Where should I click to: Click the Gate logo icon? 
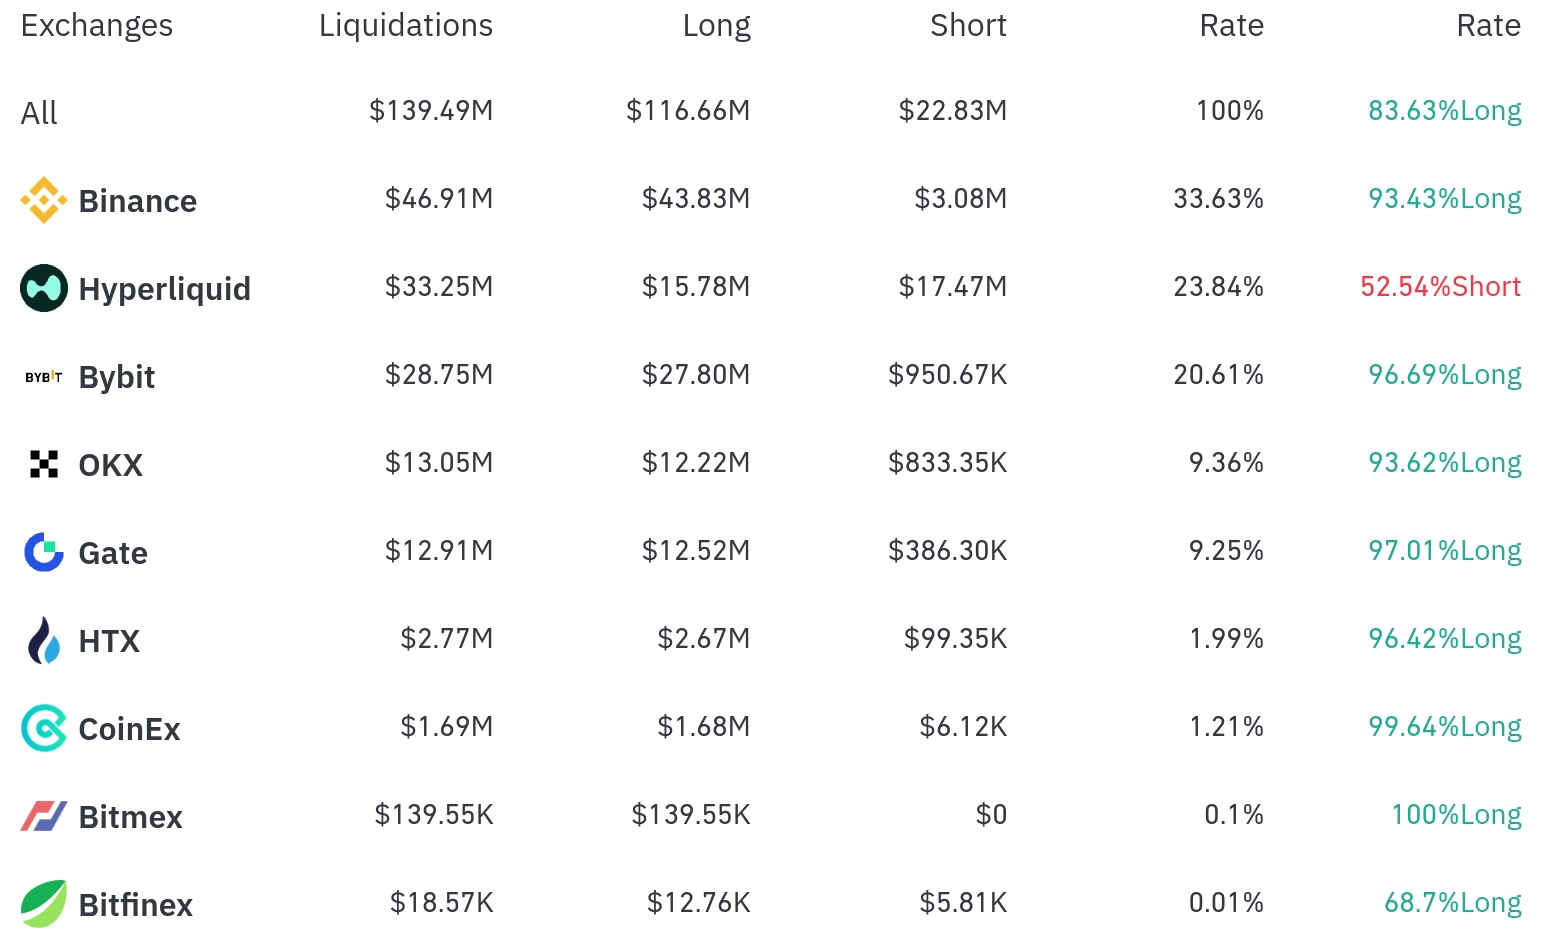coord(43,552)
